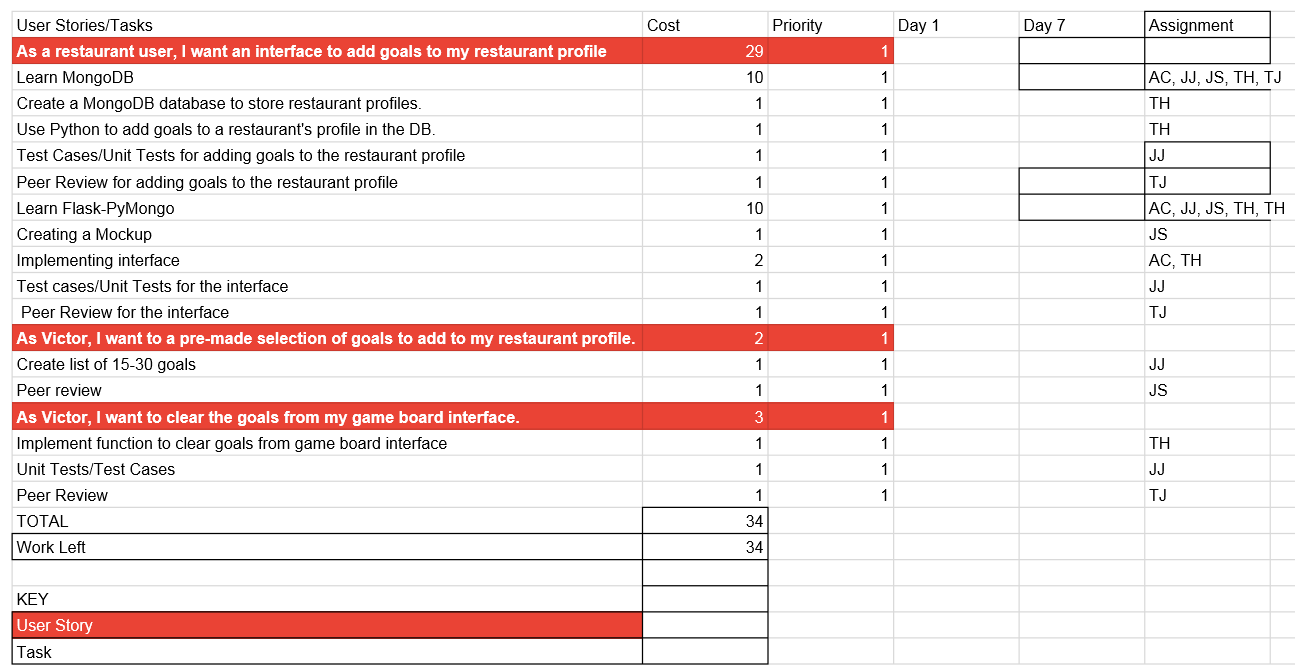Select the "Cost" column header cell
This screenshot has height=671, width=1295.
click(x=705, y=25)
